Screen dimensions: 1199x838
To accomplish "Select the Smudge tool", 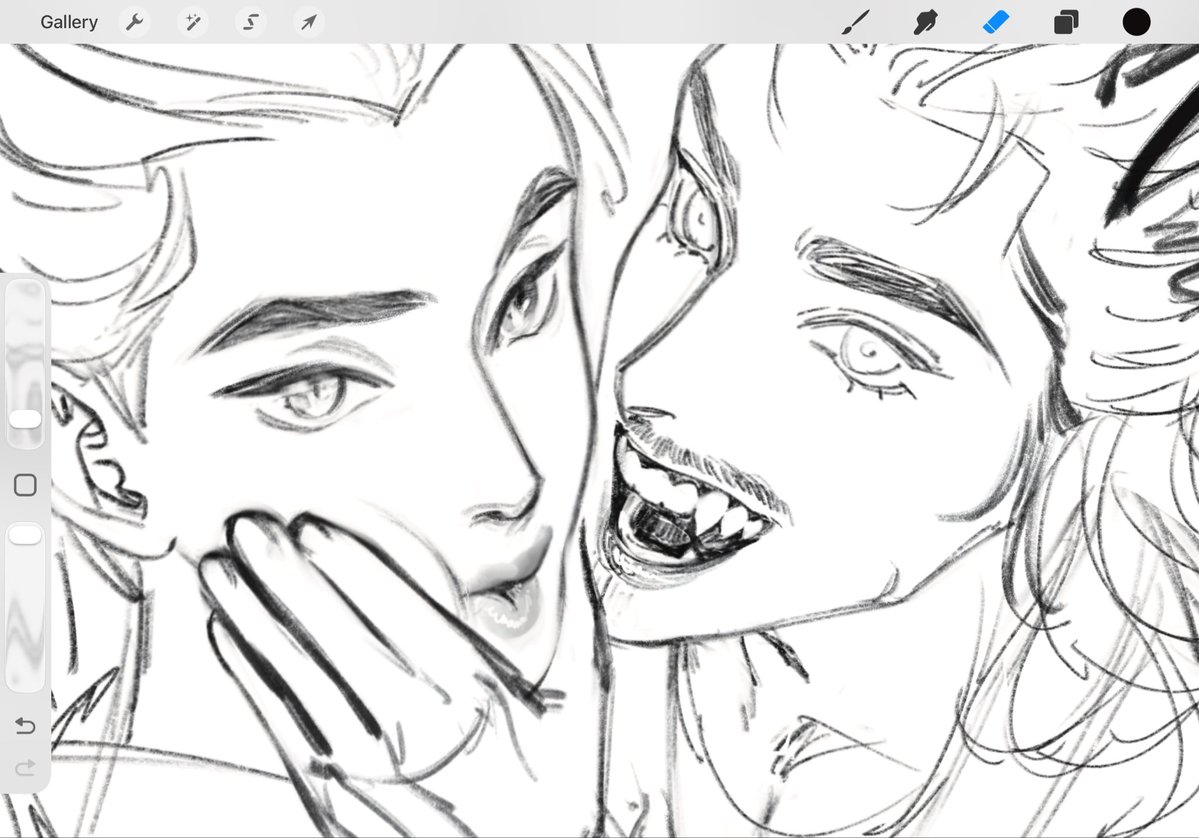I will [x=925, y=22].
